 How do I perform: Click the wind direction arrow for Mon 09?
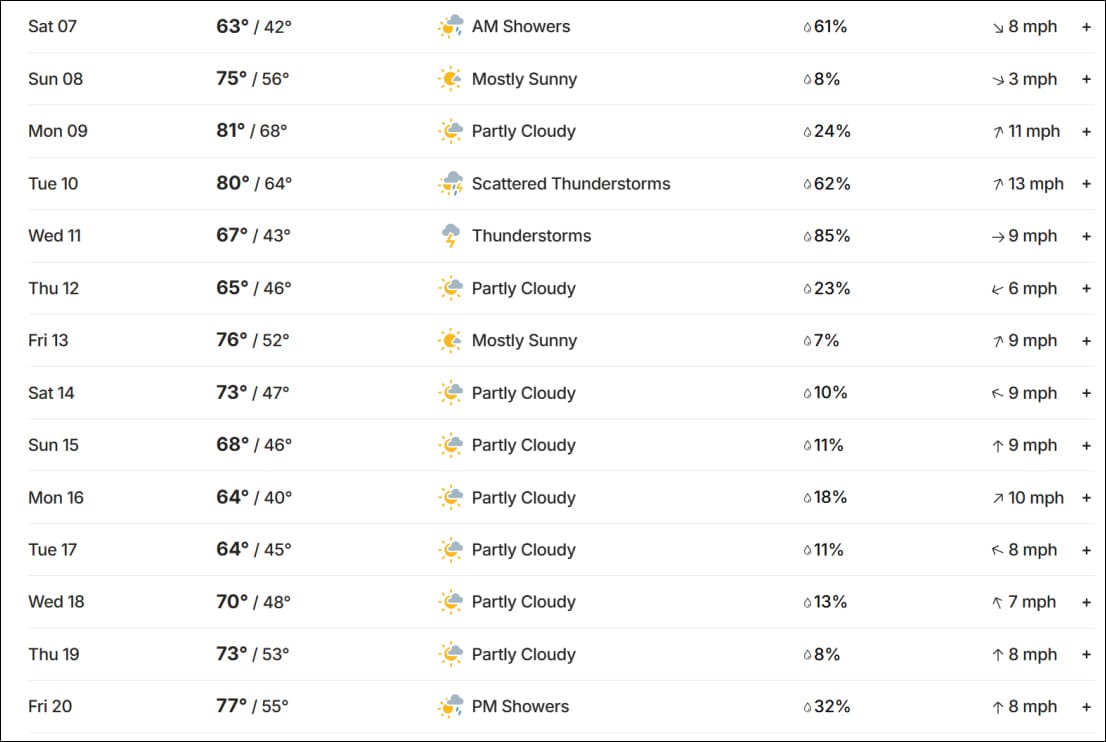(x=998, y=132)
